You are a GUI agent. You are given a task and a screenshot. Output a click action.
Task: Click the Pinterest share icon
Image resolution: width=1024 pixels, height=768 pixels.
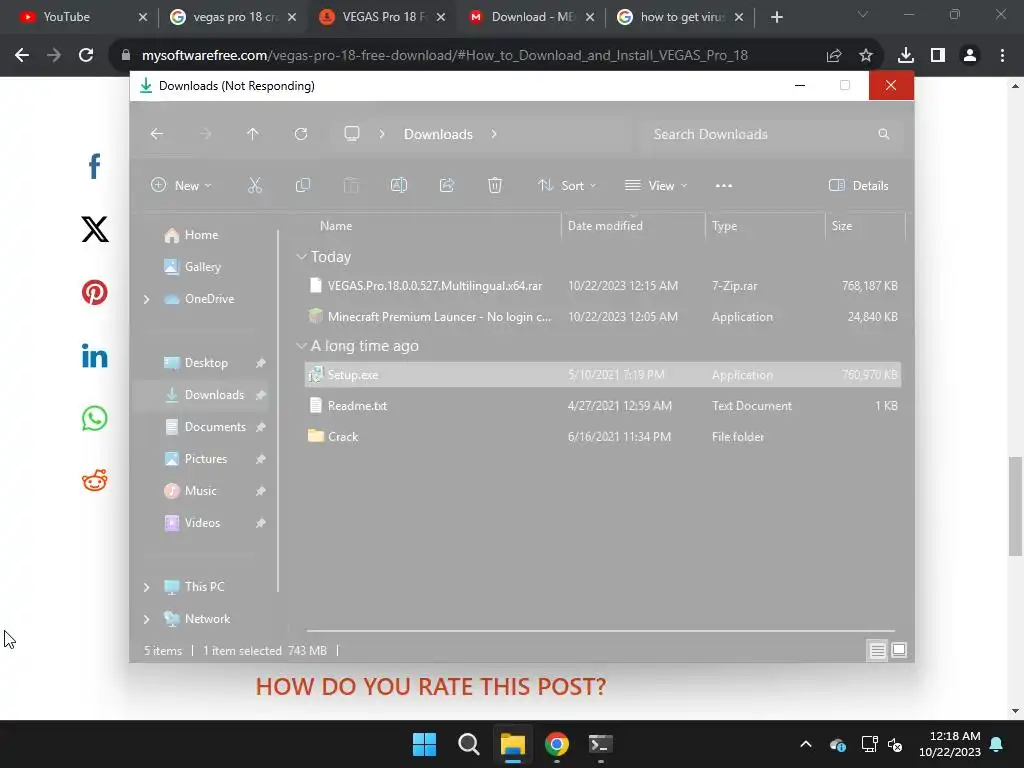tap(95, 292)
